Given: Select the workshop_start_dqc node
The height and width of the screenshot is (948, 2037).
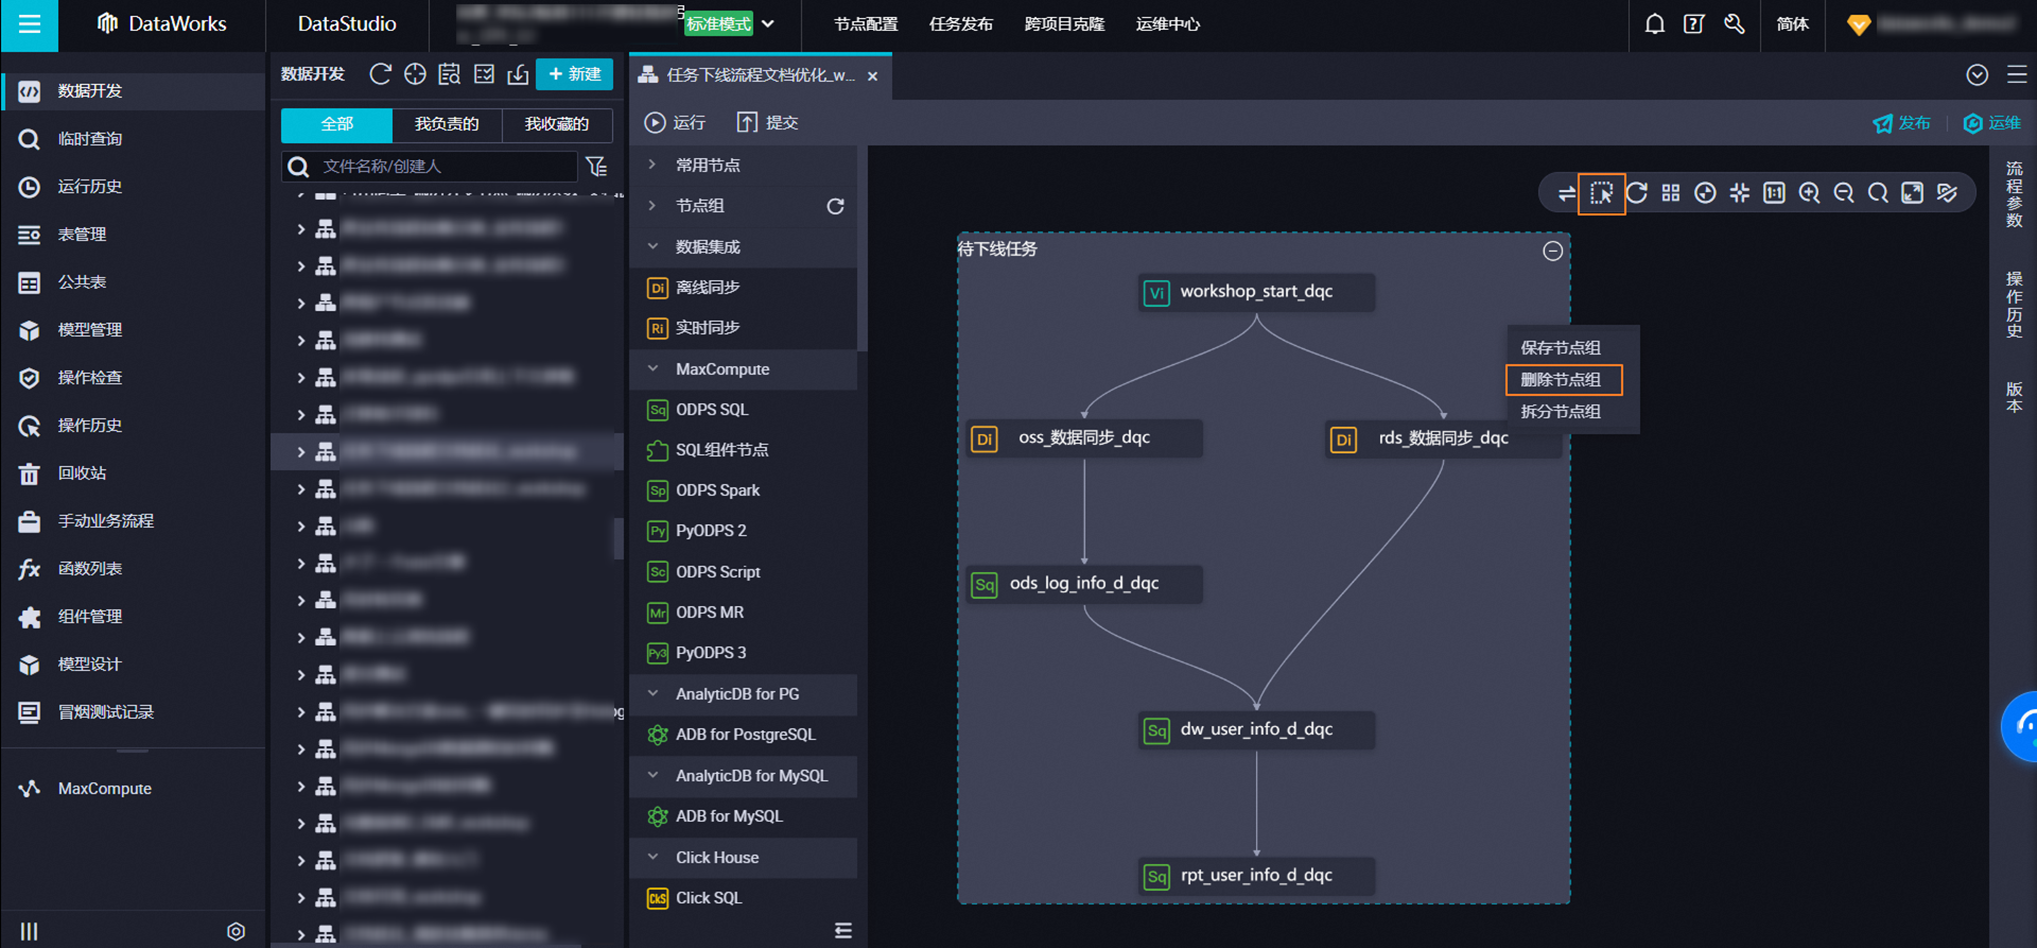Looking at the screenshot, I should [1256, 292].
